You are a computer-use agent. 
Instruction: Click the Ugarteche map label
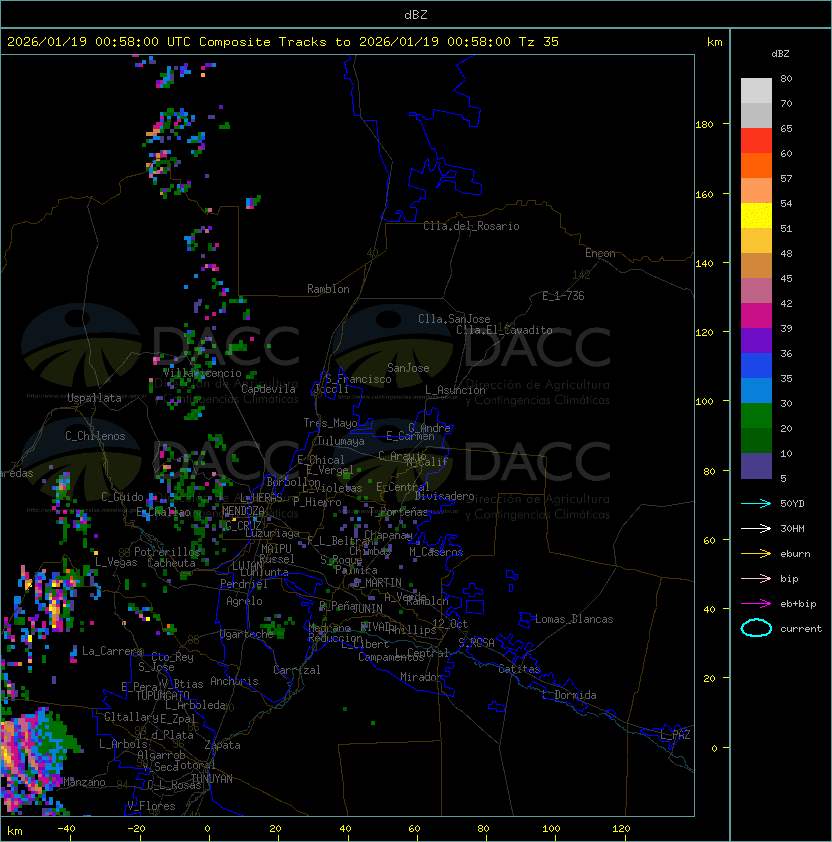click(x=247, y=634)
